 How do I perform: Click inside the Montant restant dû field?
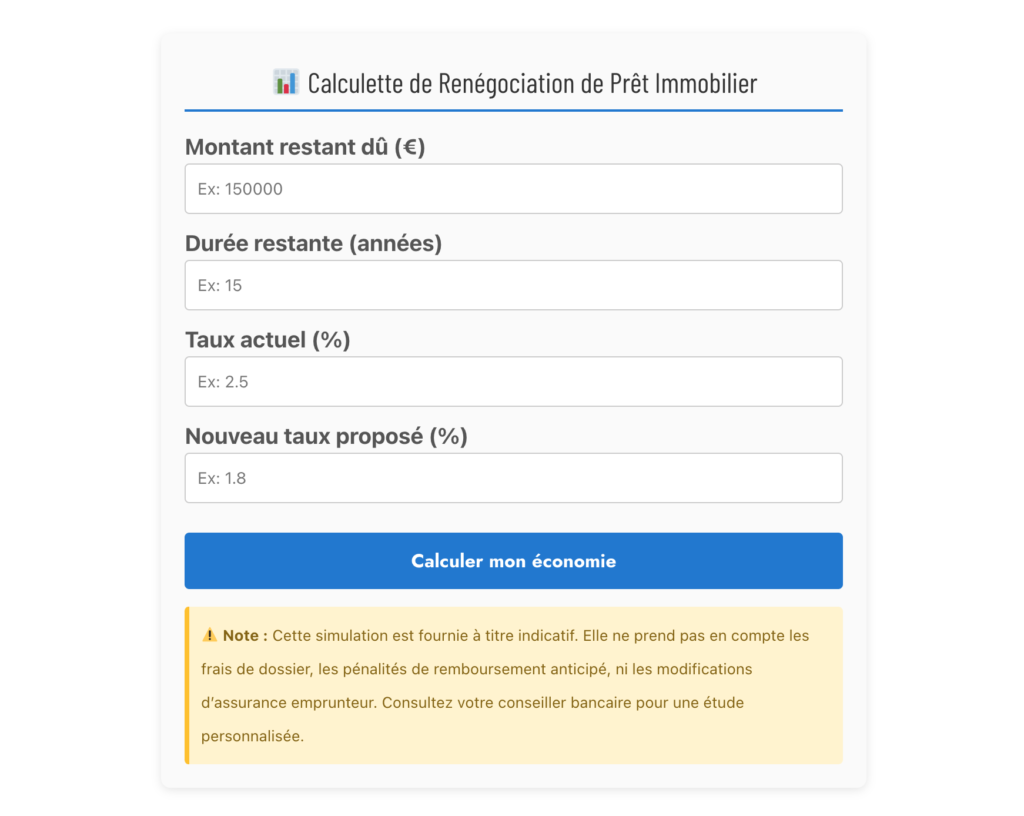coord(513,188)
